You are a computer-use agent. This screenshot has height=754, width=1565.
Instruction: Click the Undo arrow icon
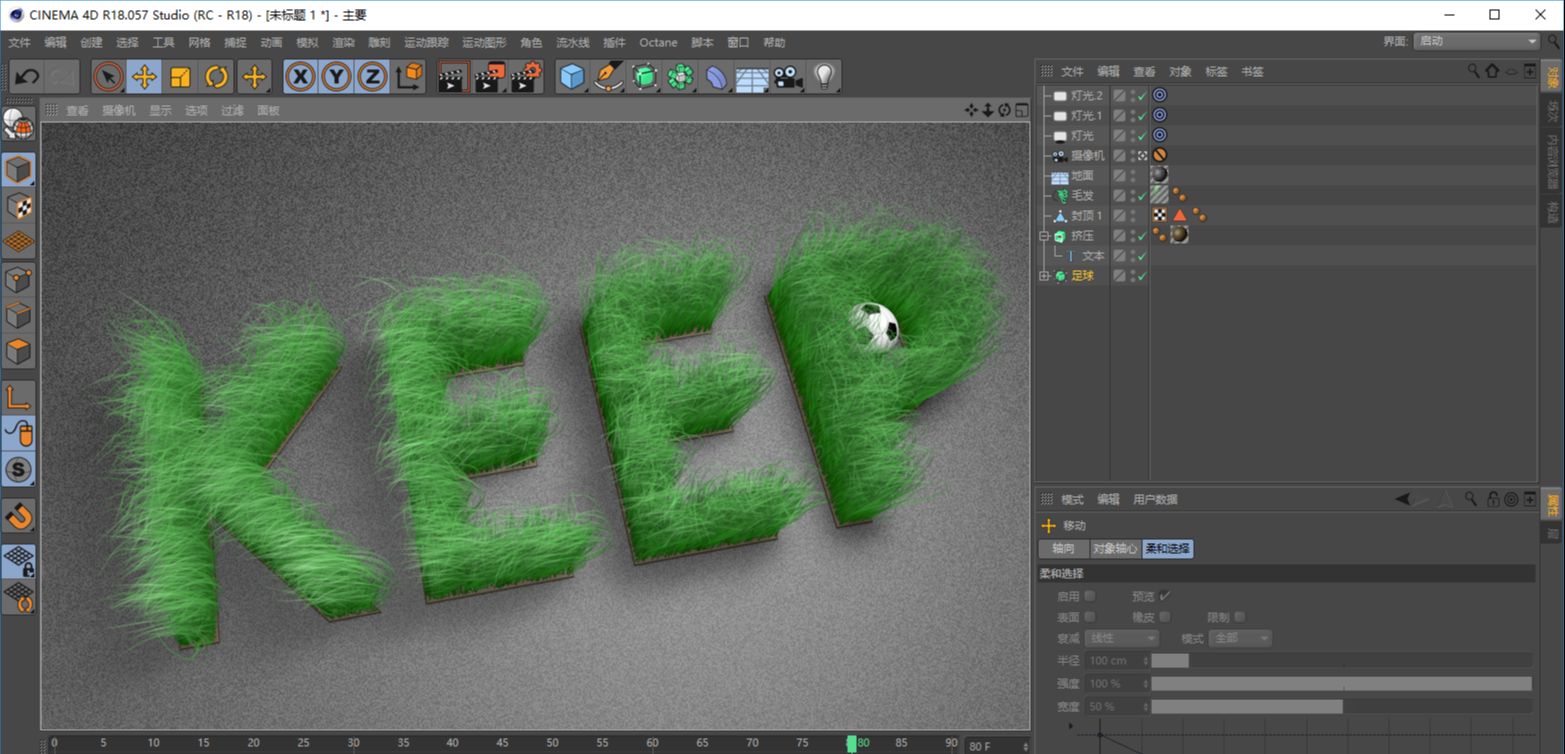[27, 77]
